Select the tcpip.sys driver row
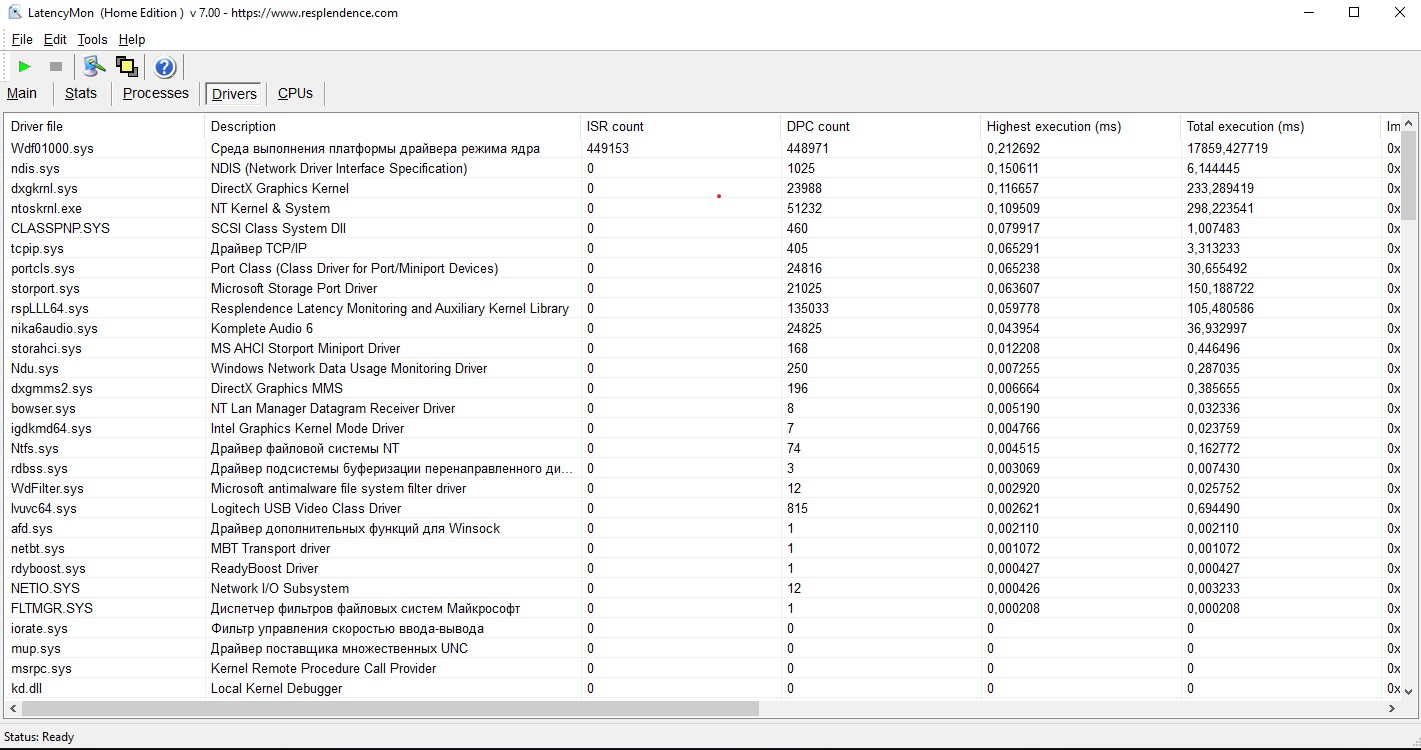 [x=703, y=248]
